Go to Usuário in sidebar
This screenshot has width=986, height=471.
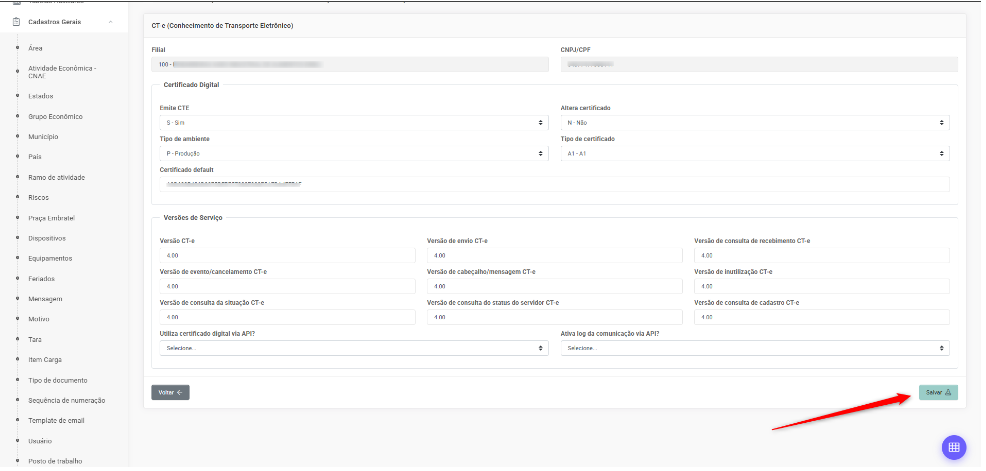(40, 442)
